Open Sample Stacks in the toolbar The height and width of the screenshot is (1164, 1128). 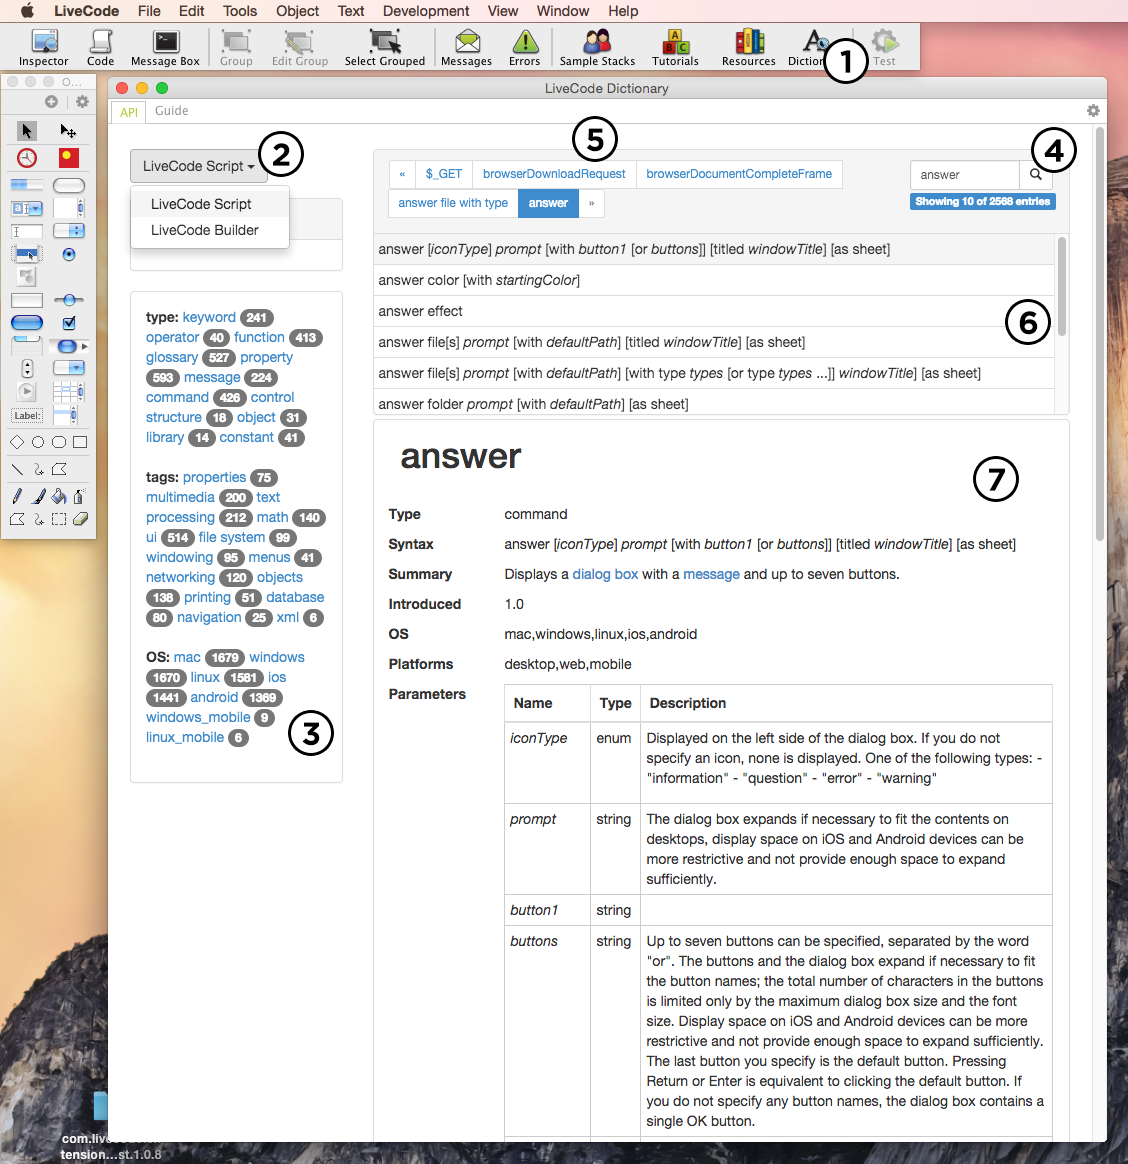click(597, 47)
